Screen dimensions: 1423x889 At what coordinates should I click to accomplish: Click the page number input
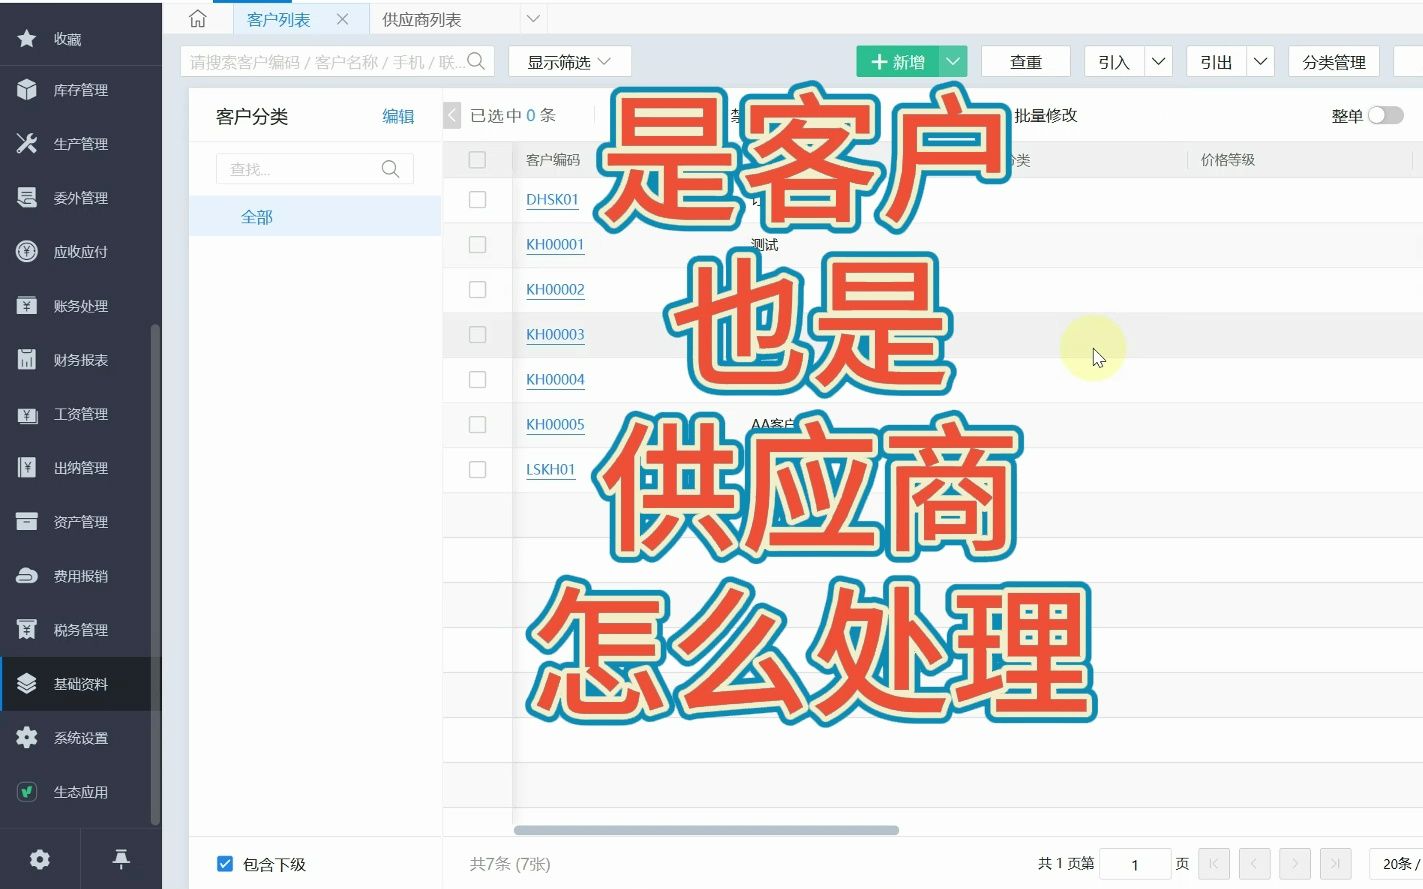(x=1135, y=864)
